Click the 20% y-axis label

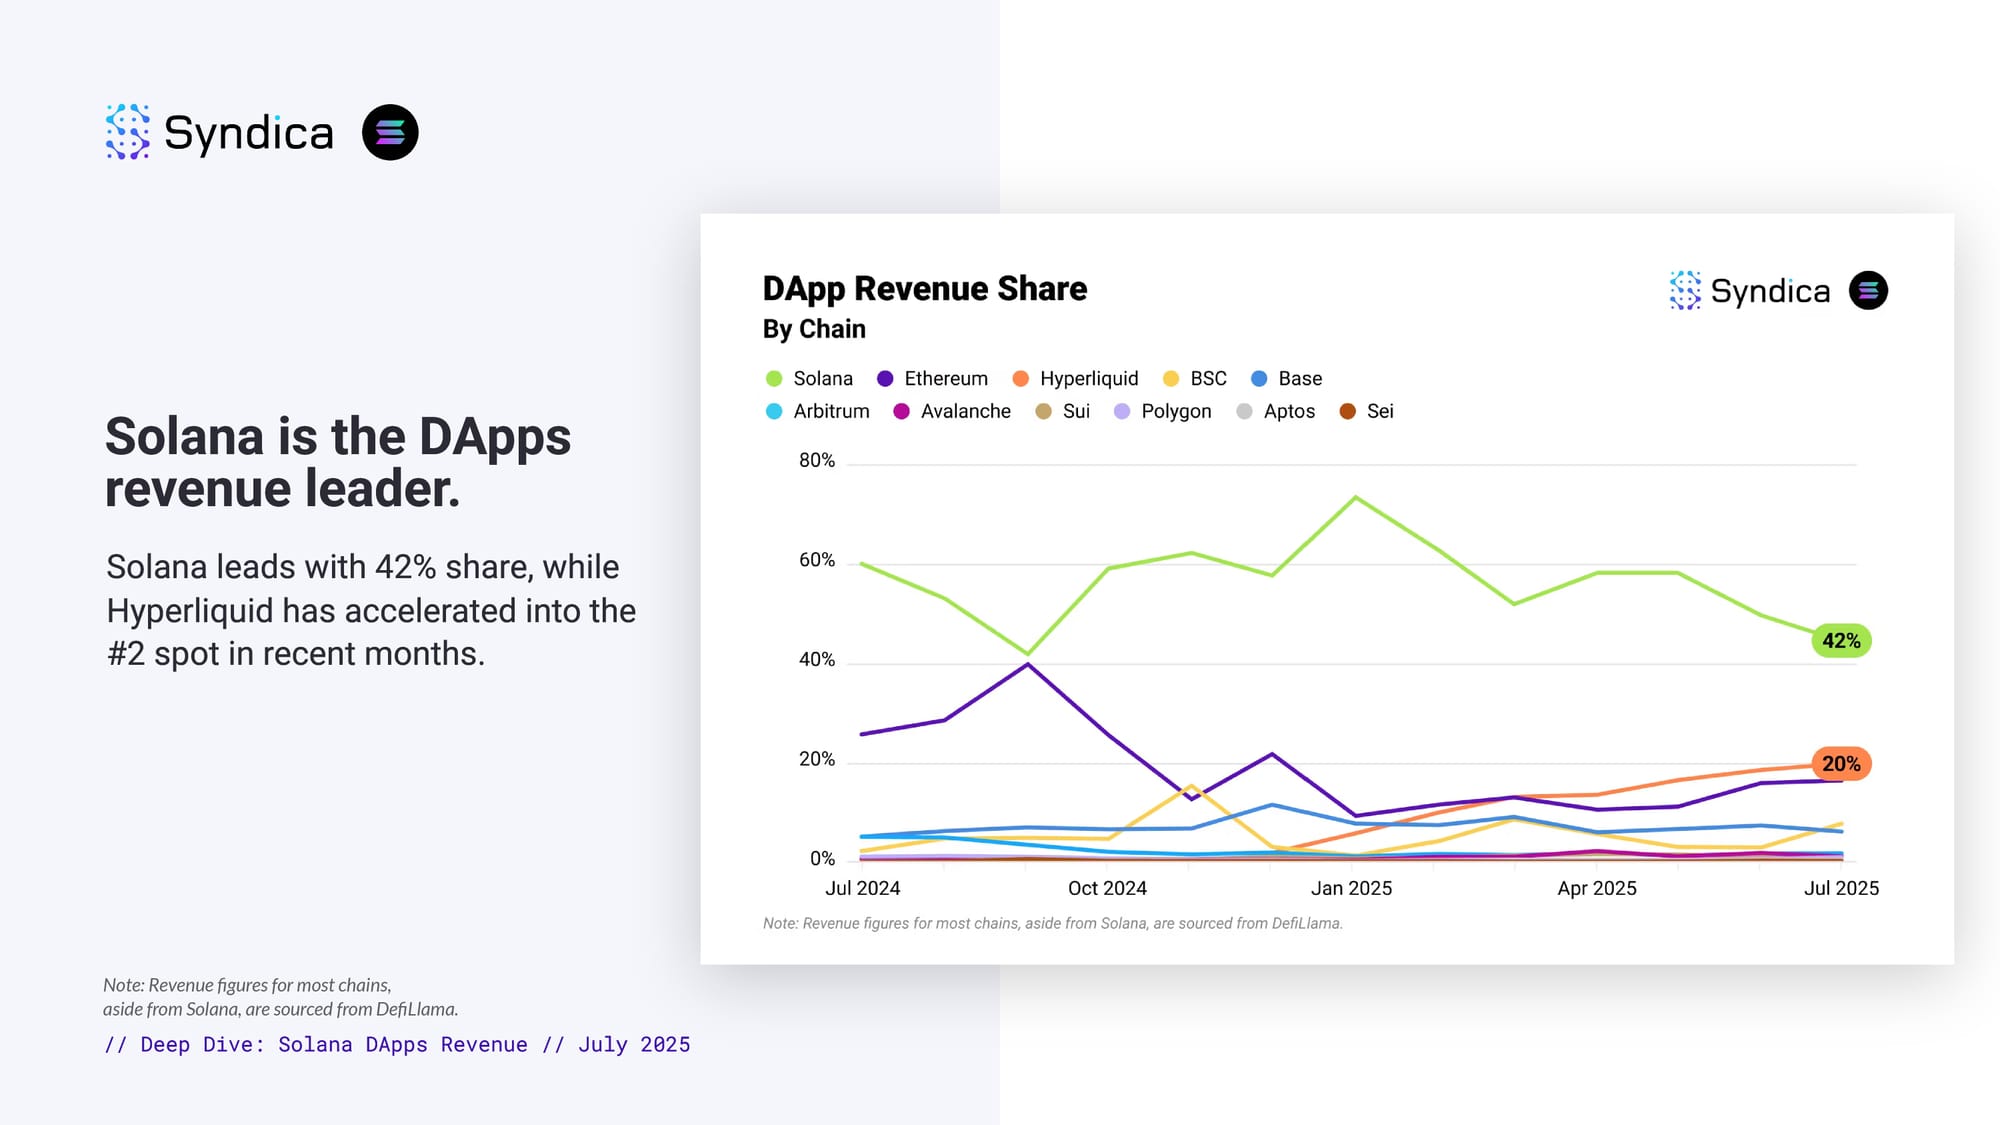(x=816, y=760)
